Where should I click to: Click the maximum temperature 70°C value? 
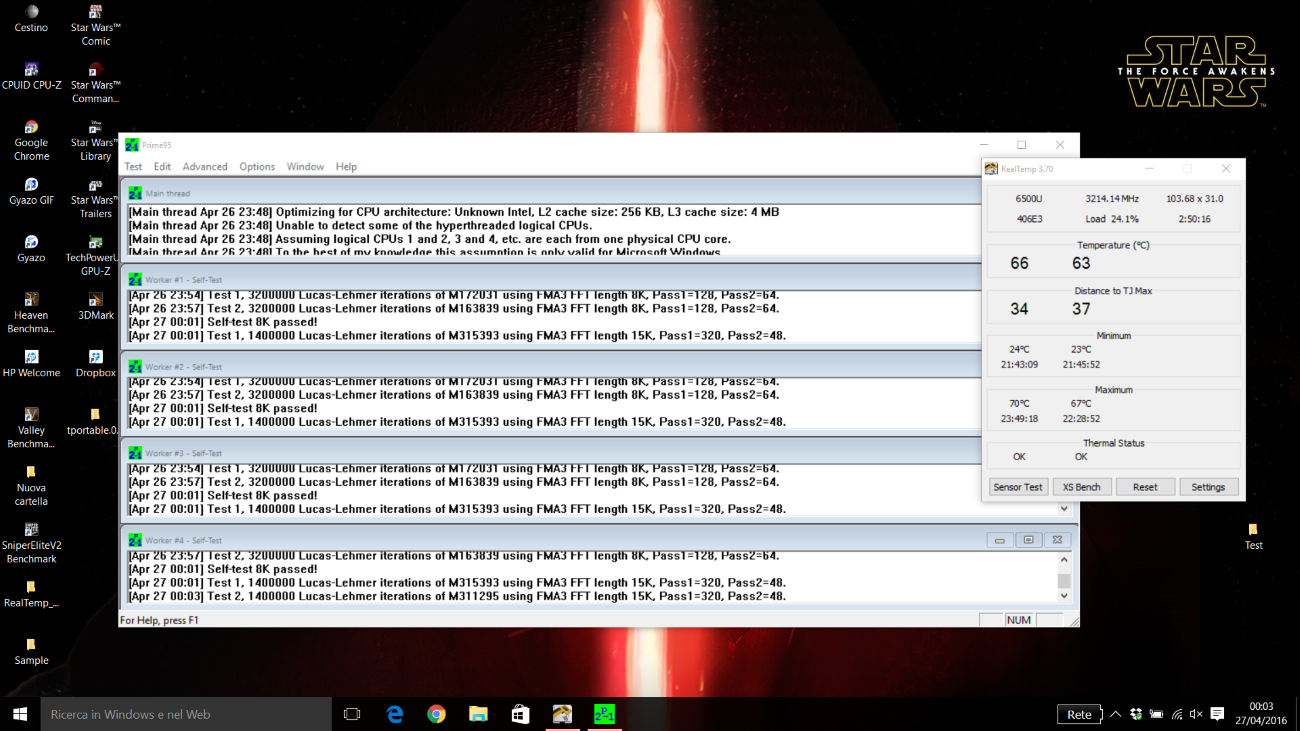(1019, 404)
